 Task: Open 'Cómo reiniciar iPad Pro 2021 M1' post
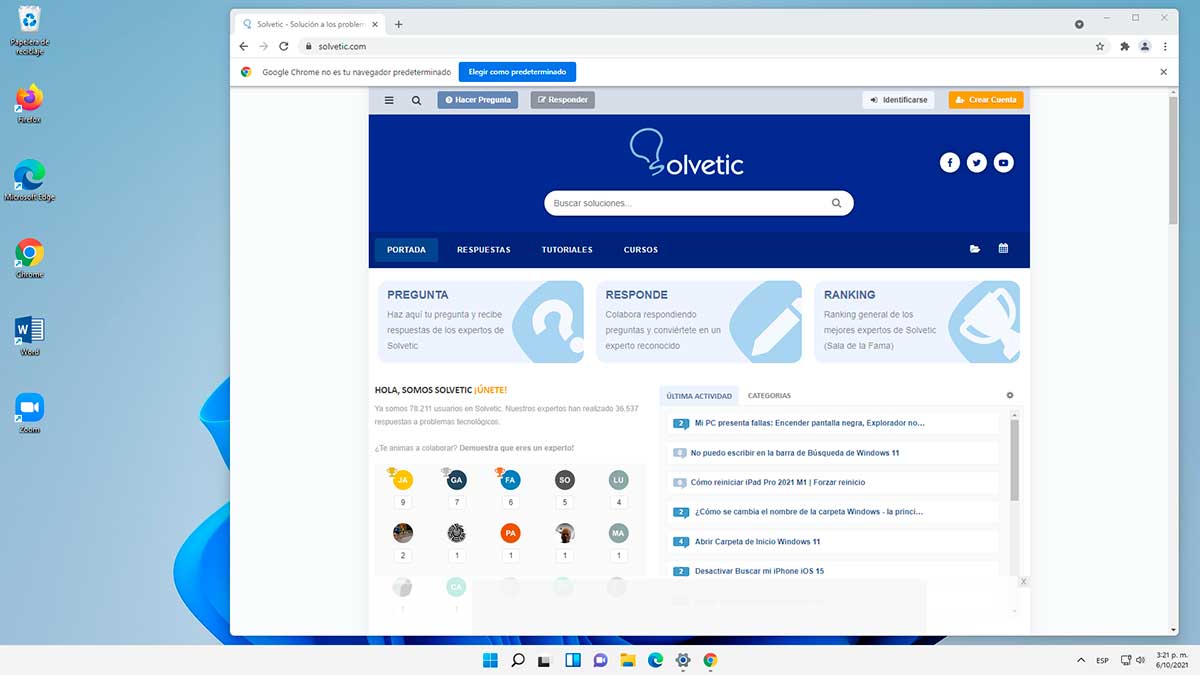click(778, 482)
